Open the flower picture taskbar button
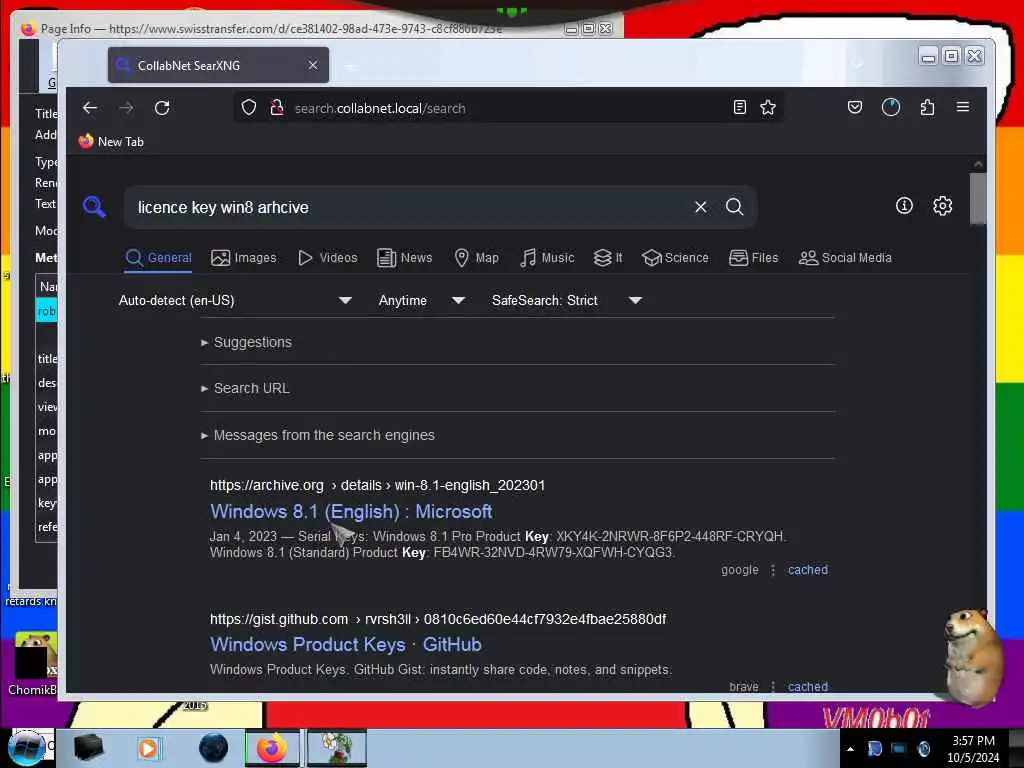The image size is (1024, 768). 337,748
